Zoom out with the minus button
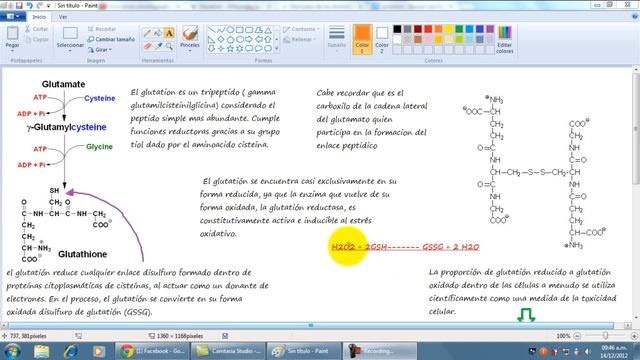The height and width of the screenshot is (360, 640). (x=577, y=336)
